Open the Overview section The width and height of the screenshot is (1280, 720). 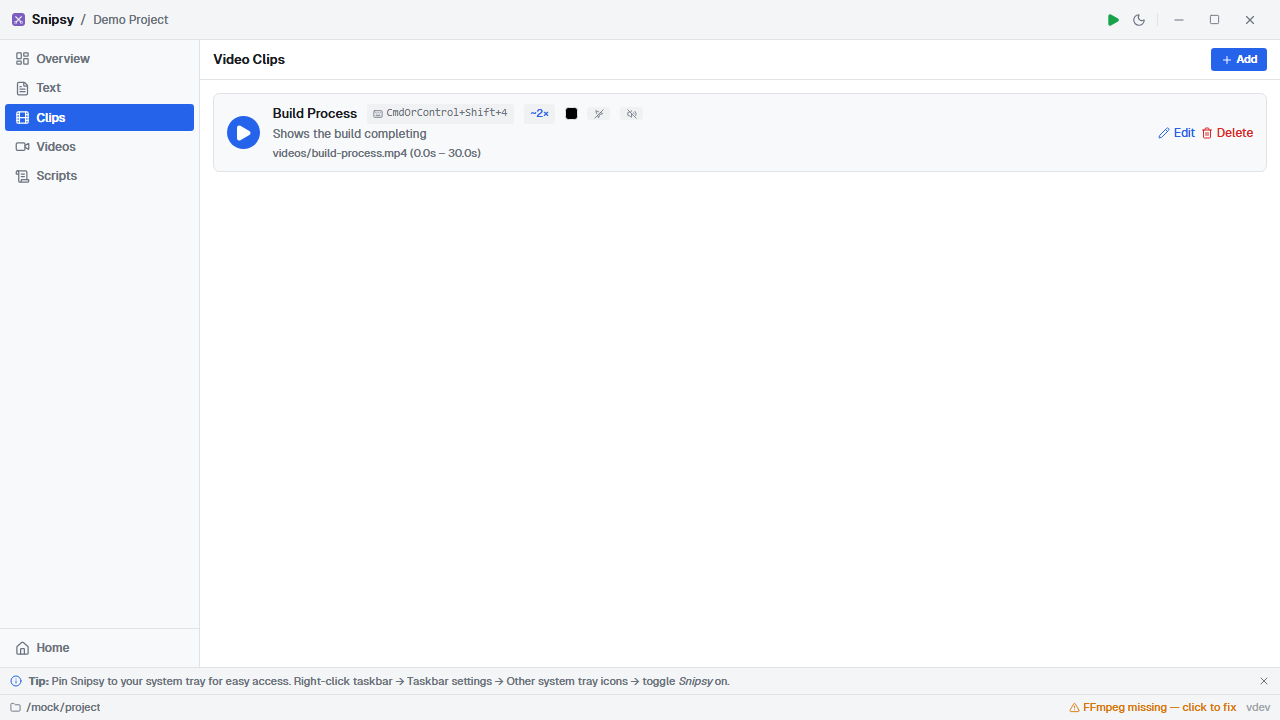pos(63,59)
